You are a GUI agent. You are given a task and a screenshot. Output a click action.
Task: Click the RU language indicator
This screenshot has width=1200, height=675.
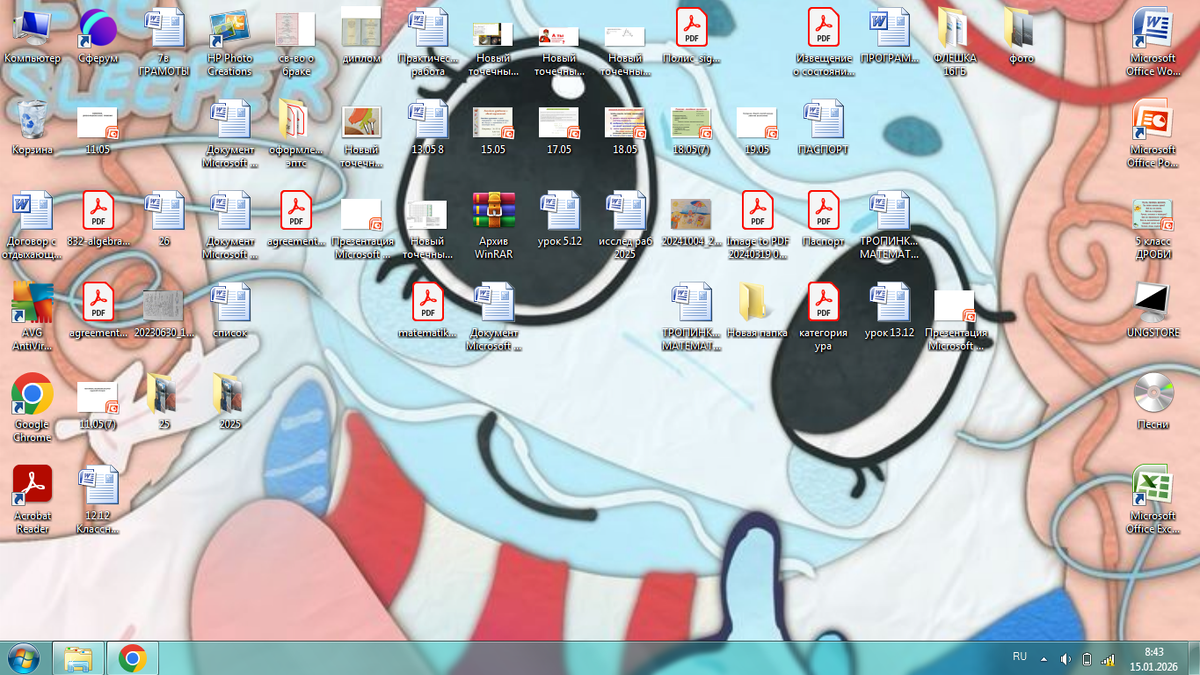(x=1020, y=657)
